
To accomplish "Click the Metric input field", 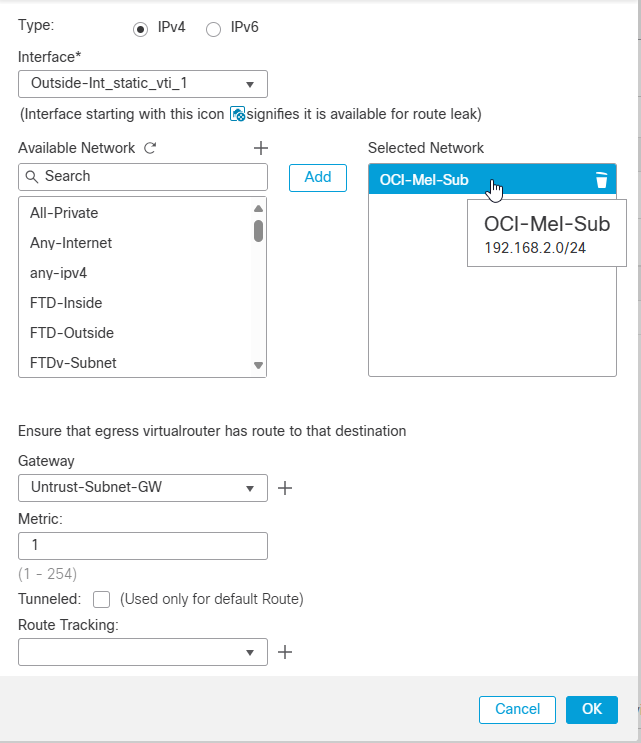I will pyautogui.click(x=143, y=546).
